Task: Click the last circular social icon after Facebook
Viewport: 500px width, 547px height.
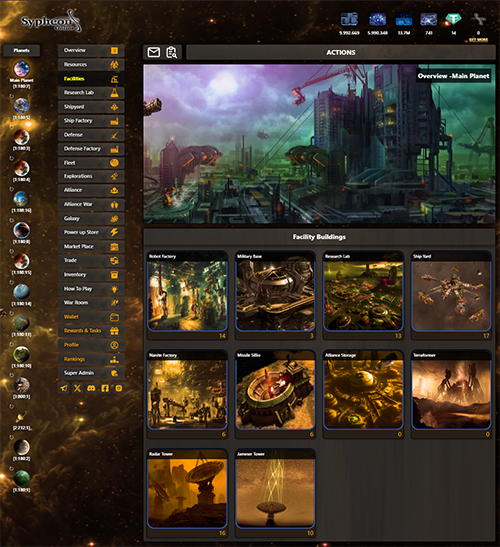Action: click(119, 388)
